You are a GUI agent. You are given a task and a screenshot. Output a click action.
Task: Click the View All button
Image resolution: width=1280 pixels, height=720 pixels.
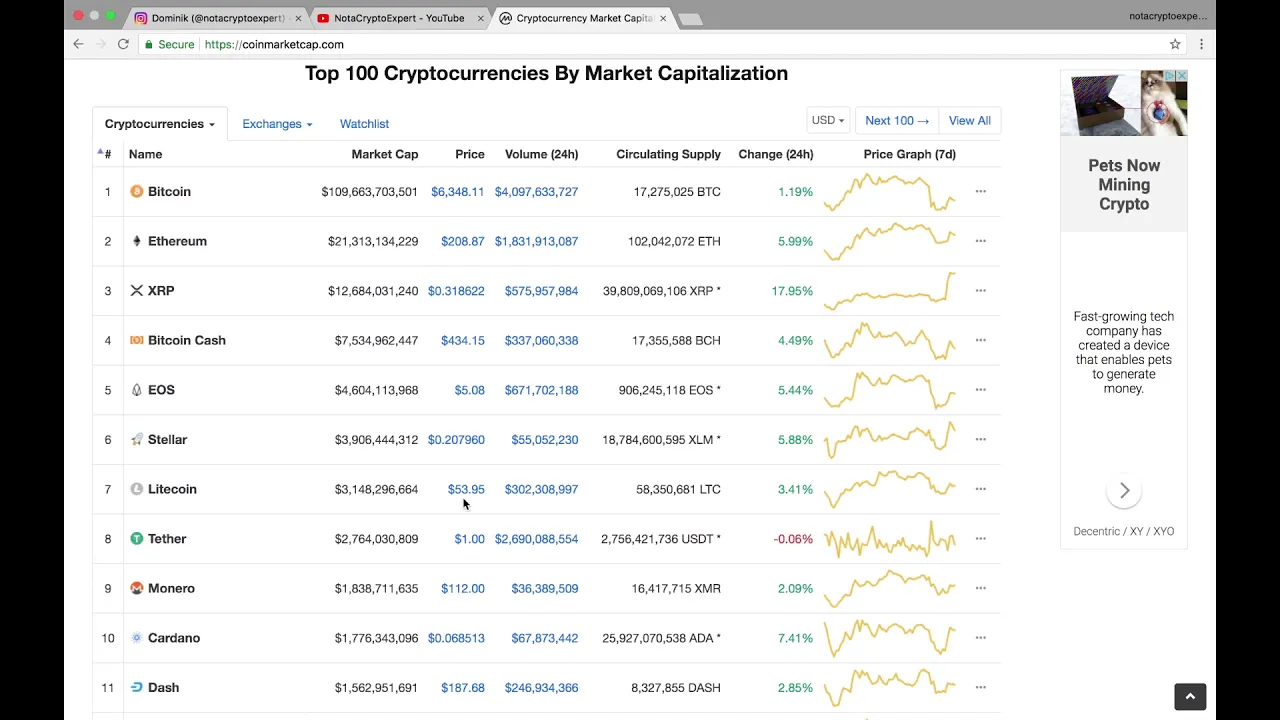970,120
